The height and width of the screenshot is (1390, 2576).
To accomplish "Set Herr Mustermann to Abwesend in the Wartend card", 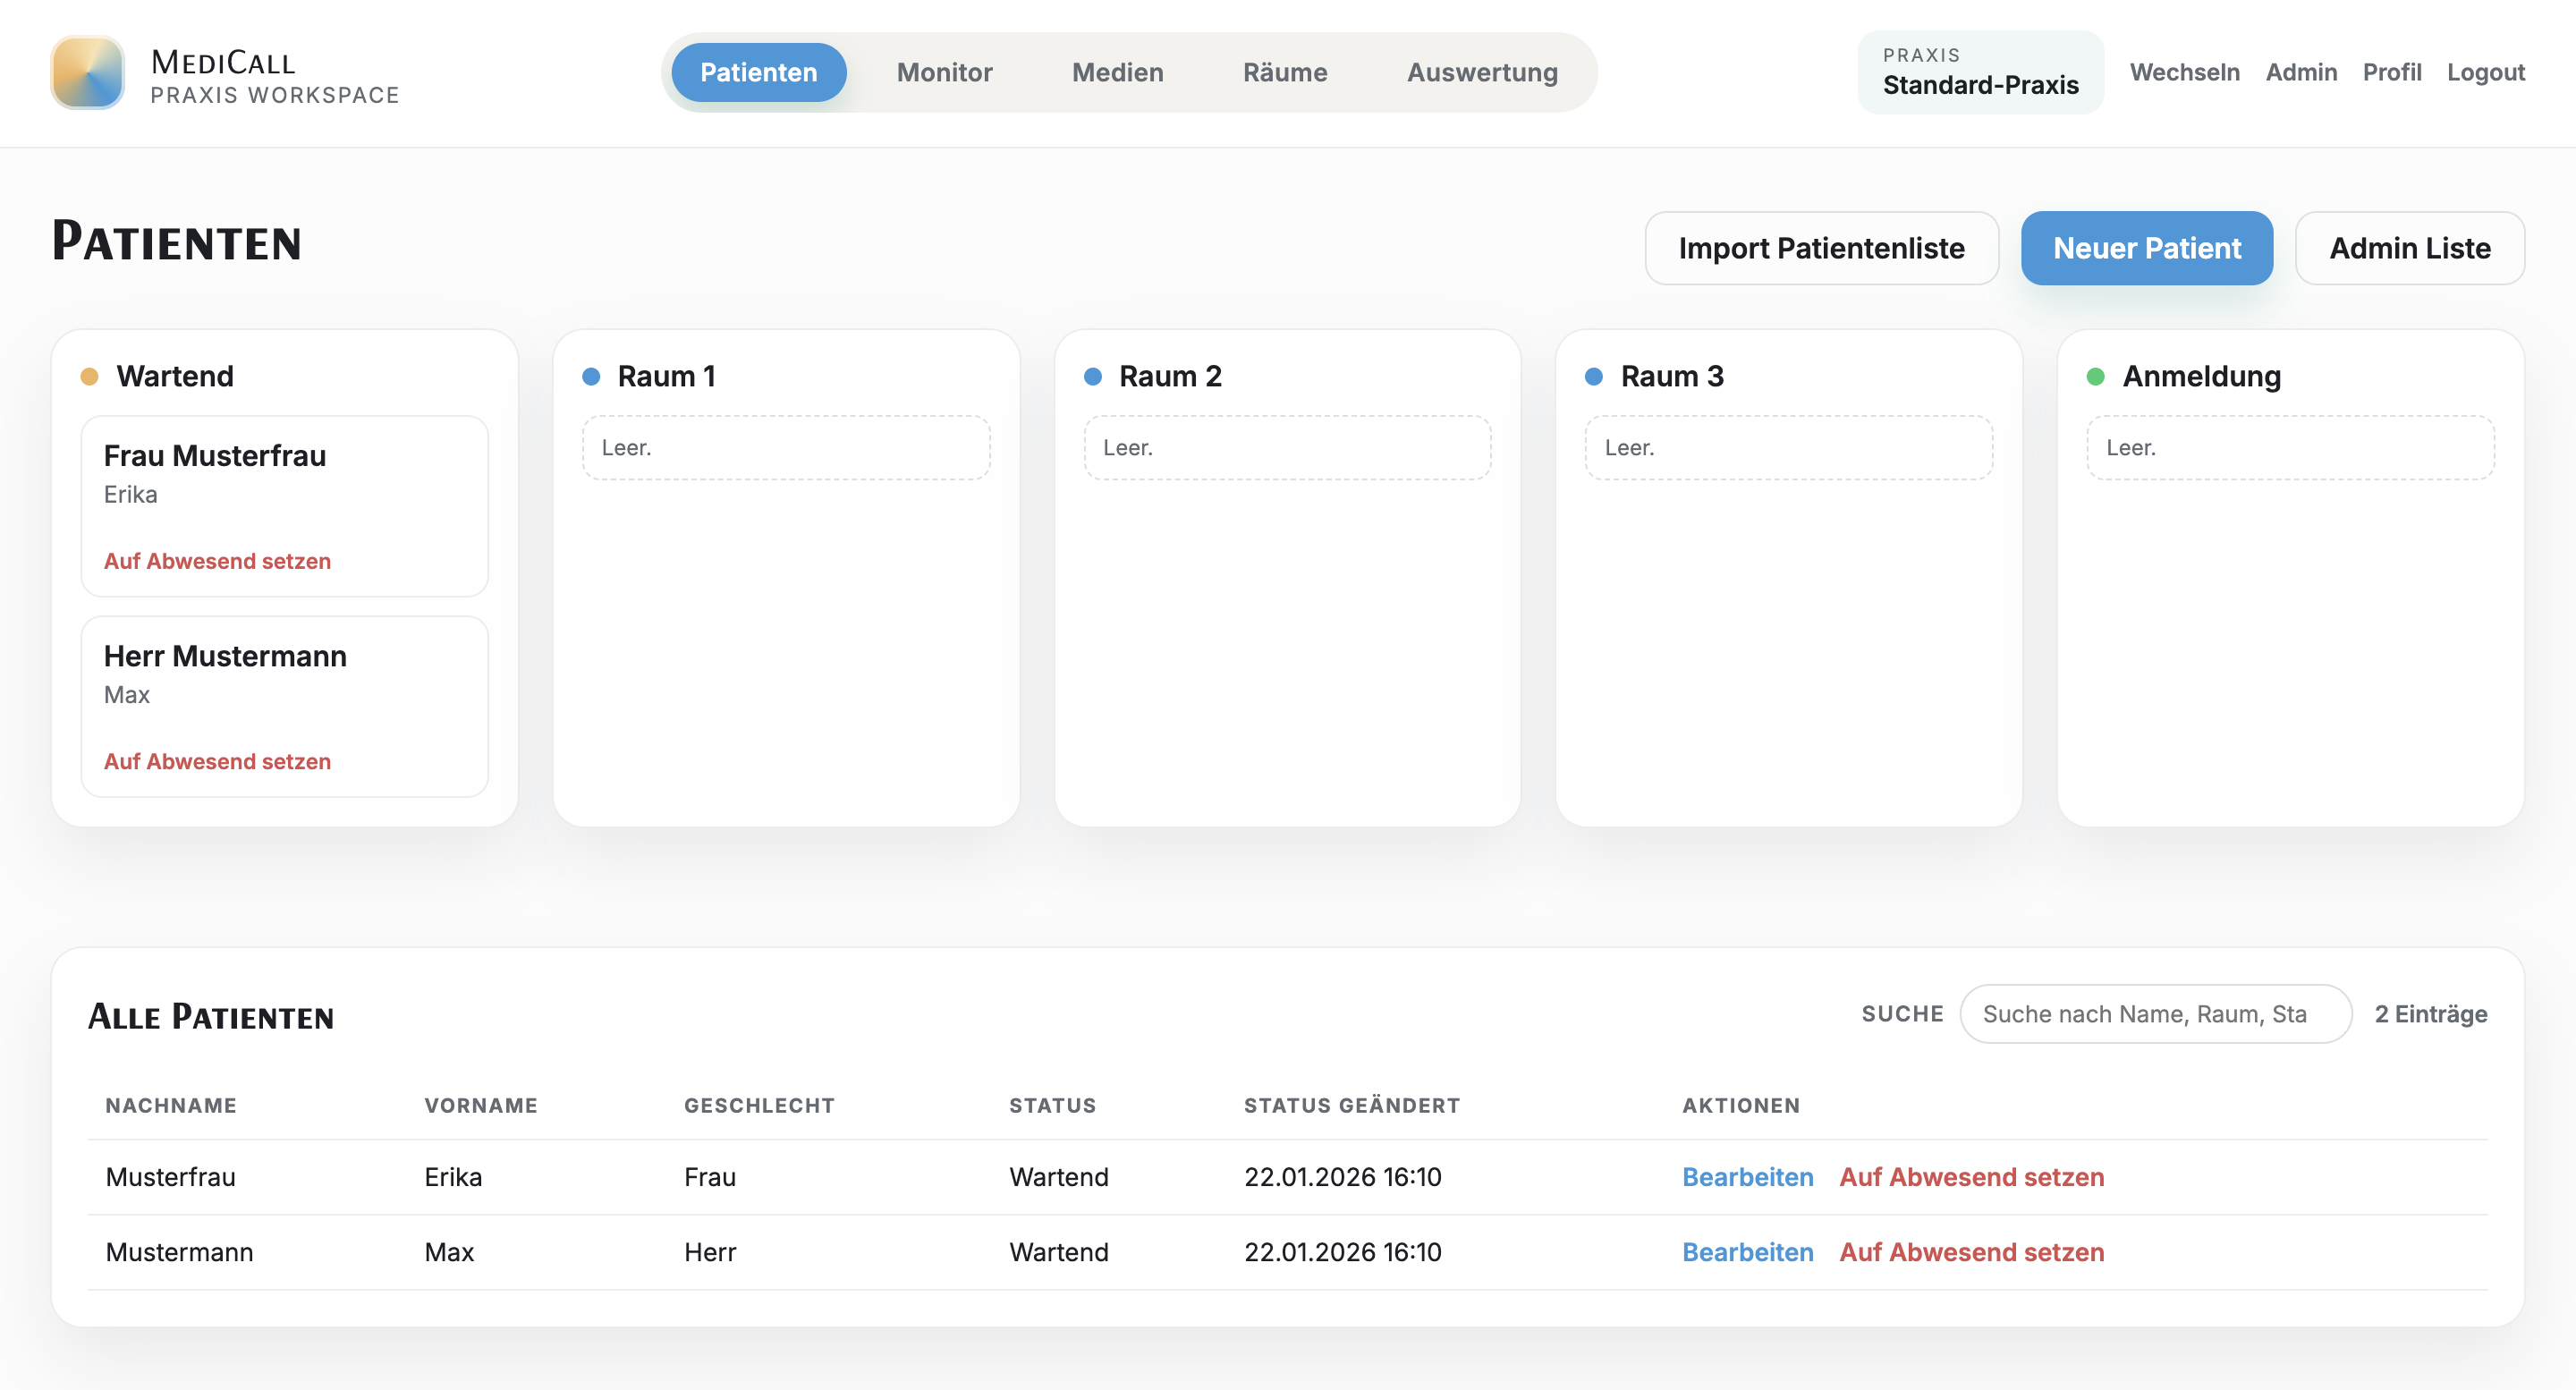I will point(216,761).
